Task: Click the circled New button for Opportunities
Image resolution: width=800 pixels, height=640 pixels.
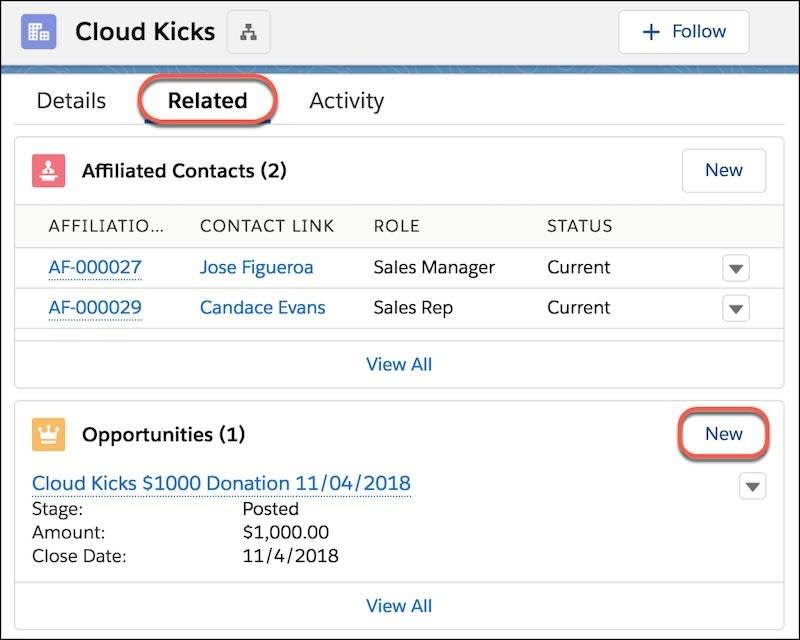Action: [723, 434]
